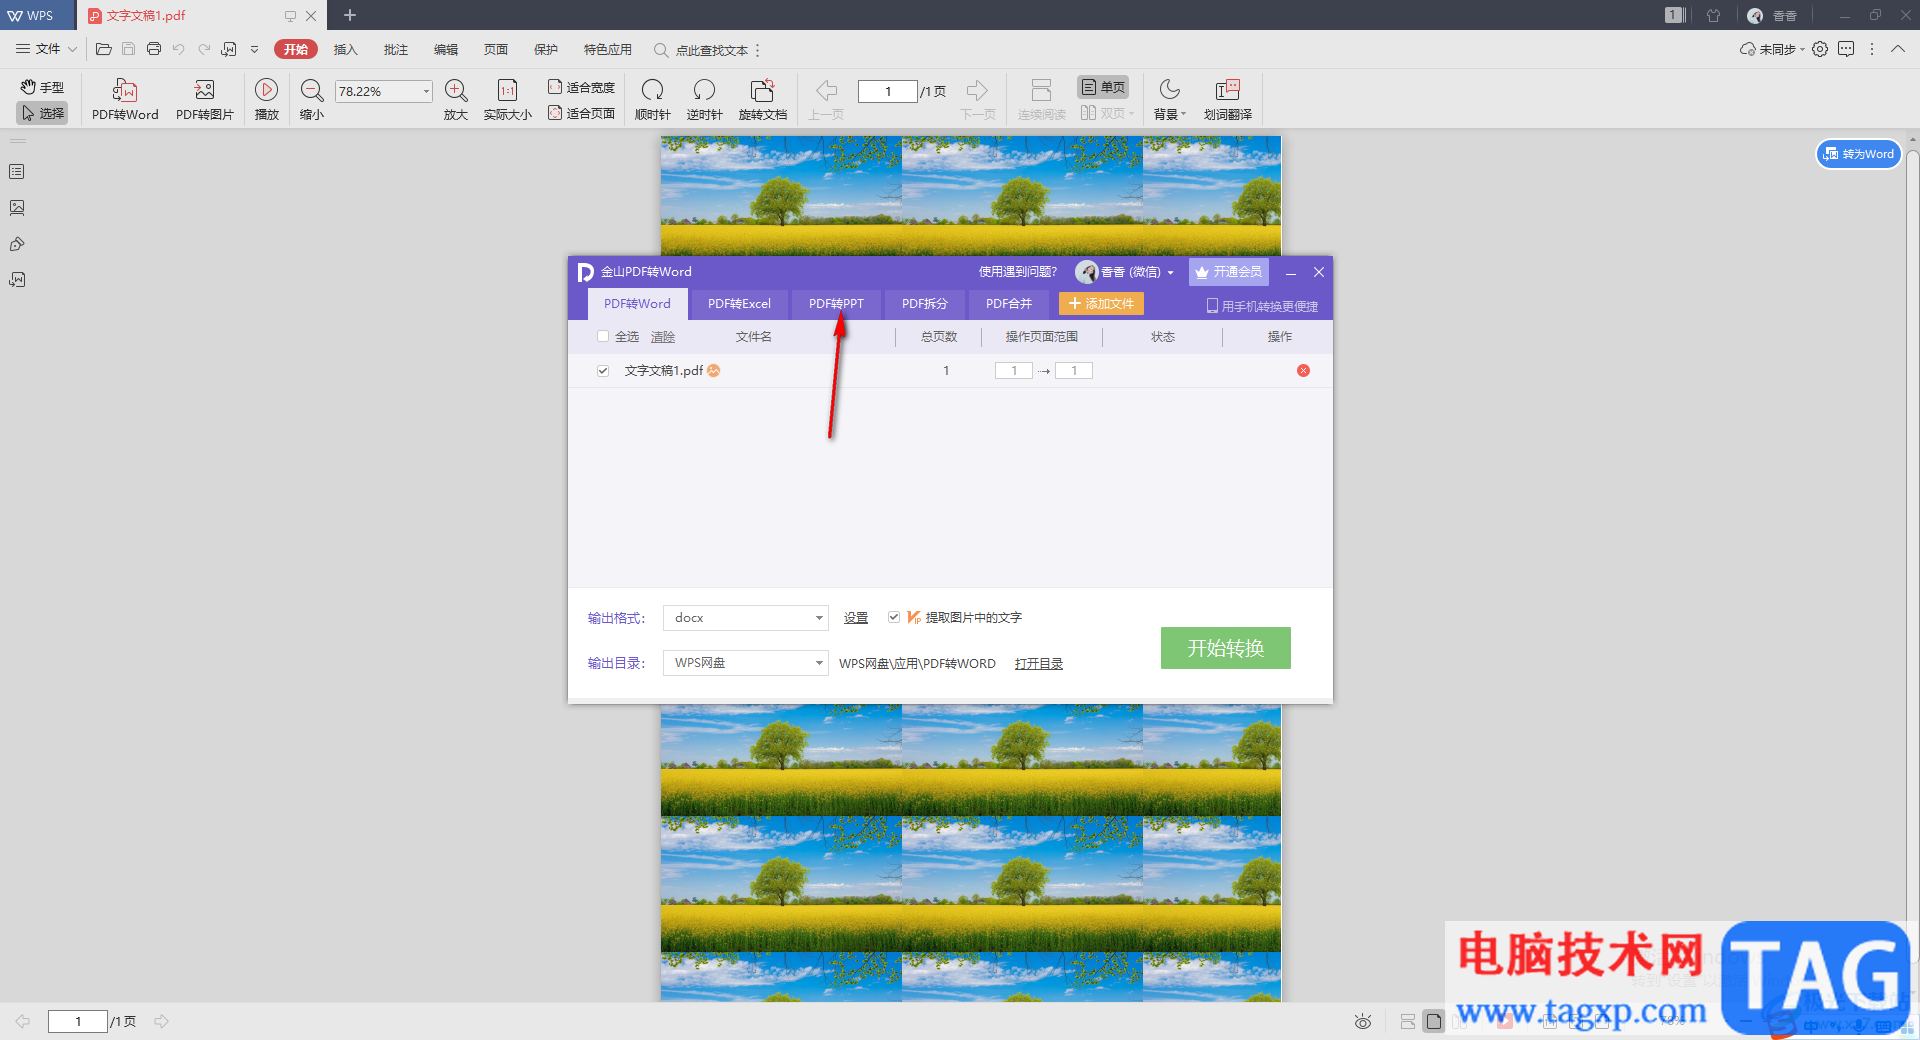Click the status bar page number field
The width and height of the screenshot is (1920, 1040).
pyautogui.click(x=78, y=1021)
